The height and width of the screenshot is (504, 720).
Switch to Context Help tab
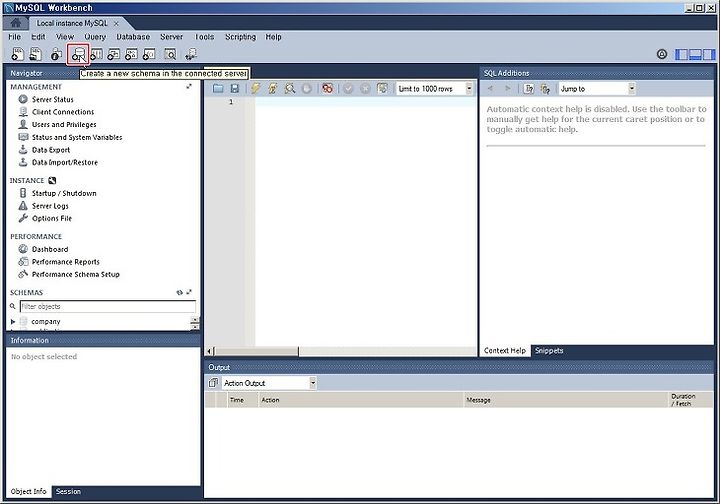pyautogui.click(x=505, y=350)
